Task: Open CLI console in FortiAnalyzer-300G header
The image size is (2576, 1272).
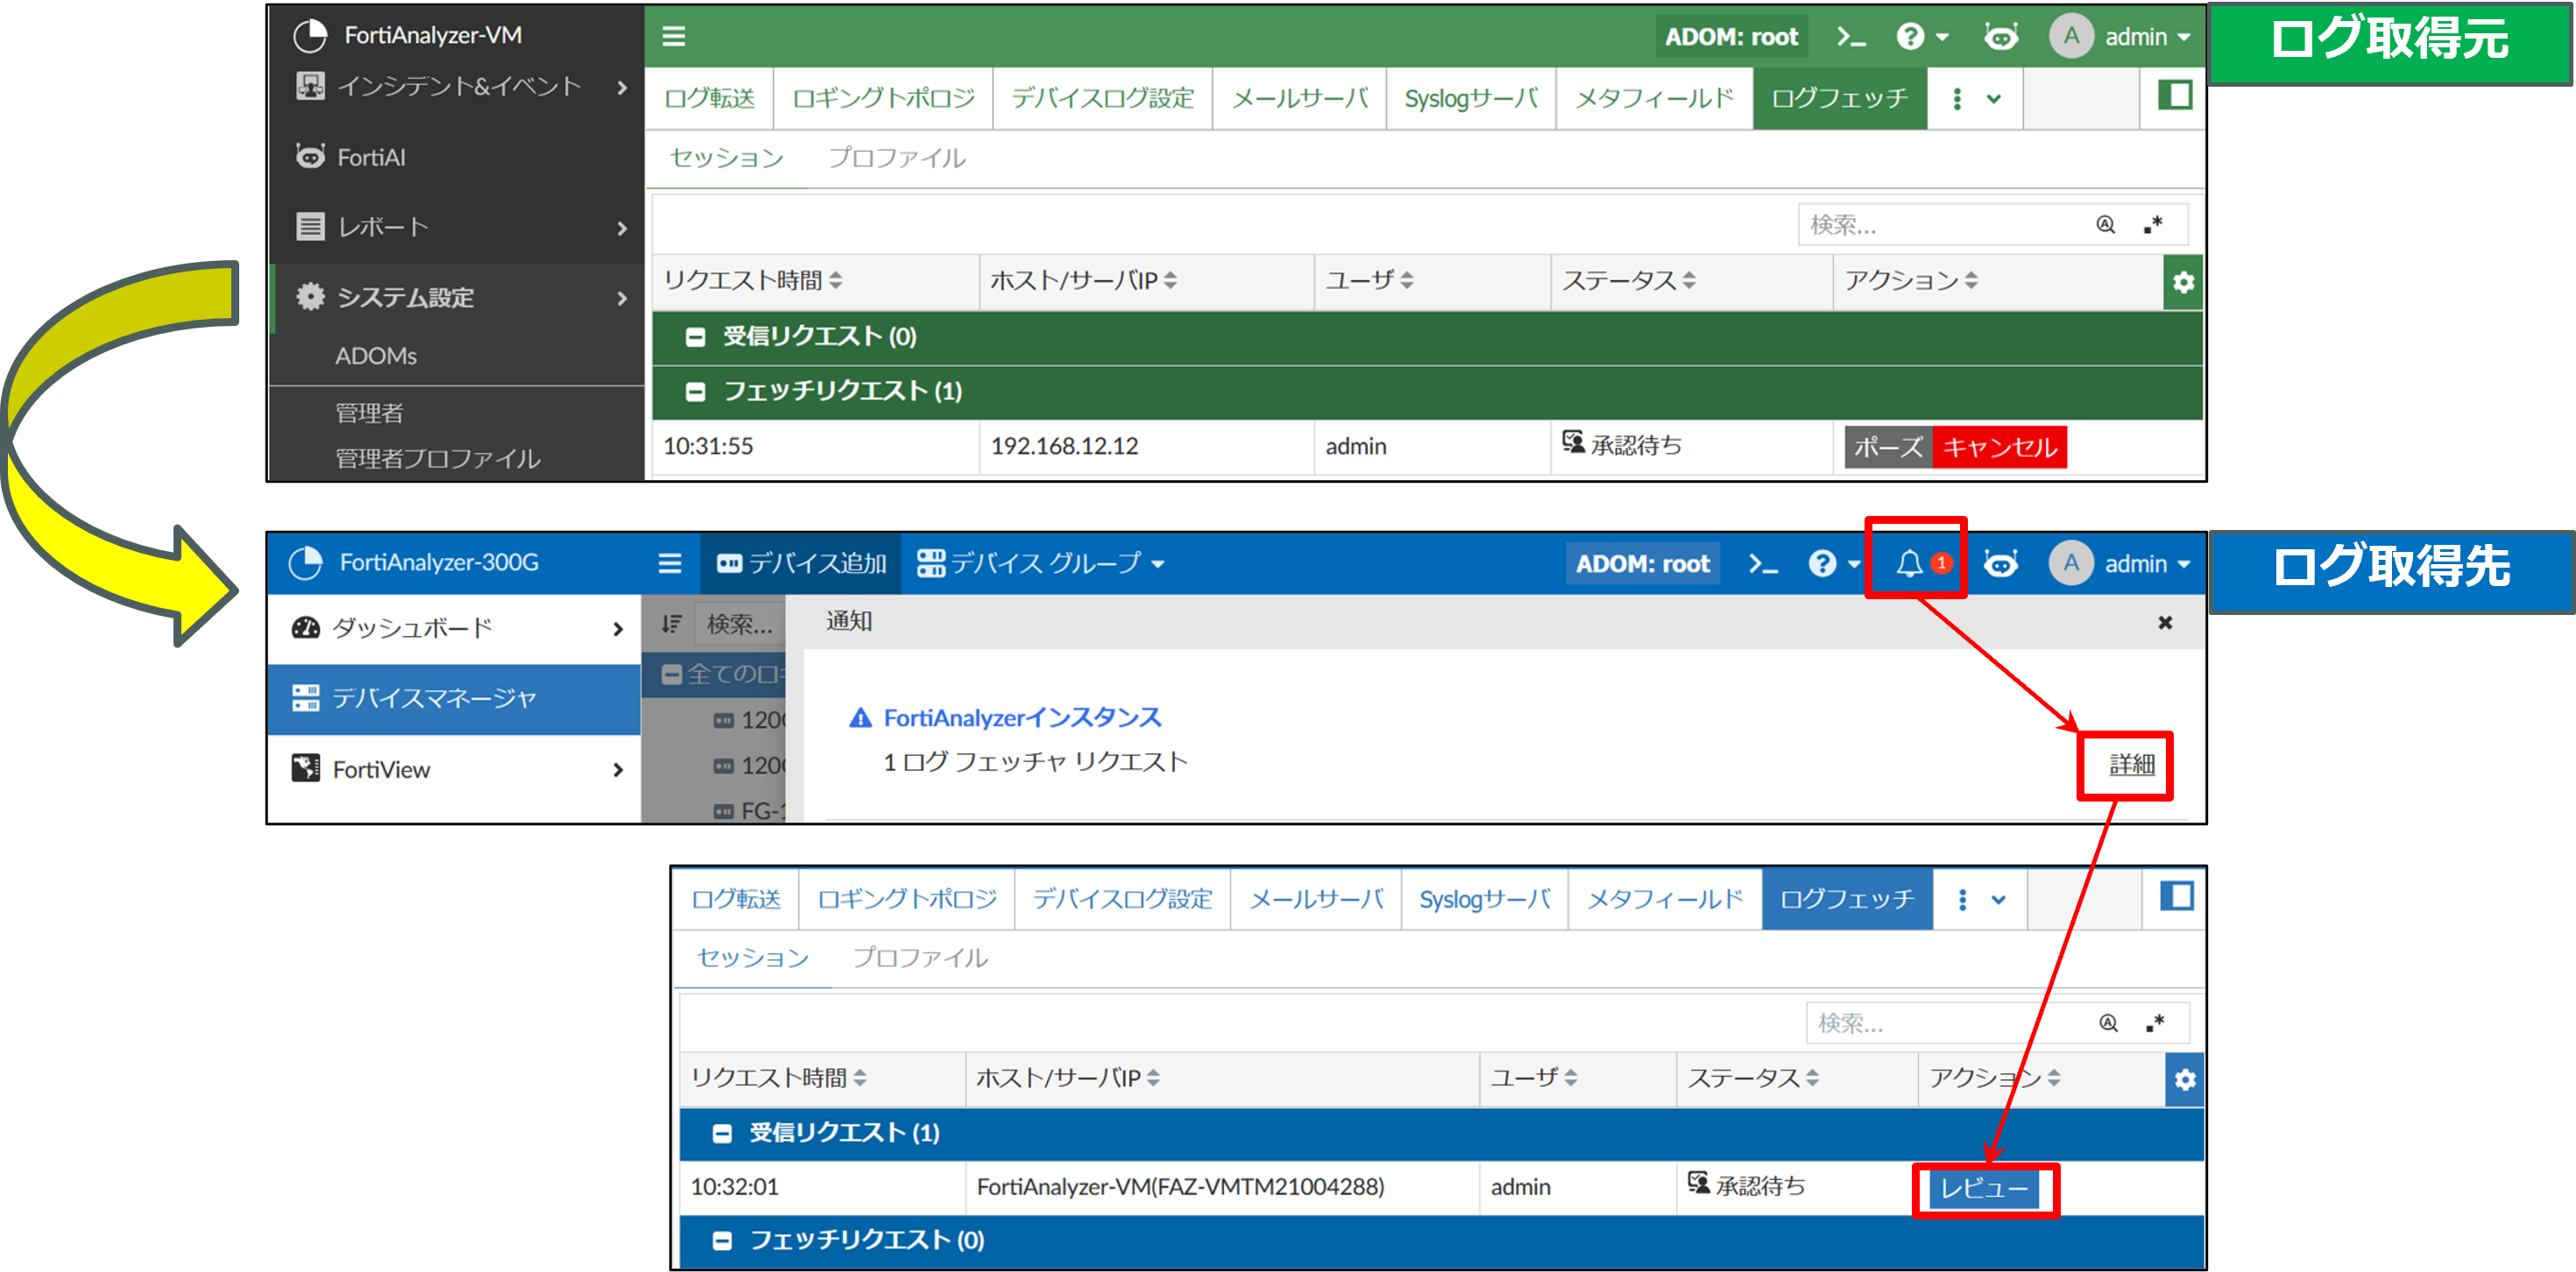Action: coord(1763,564)
